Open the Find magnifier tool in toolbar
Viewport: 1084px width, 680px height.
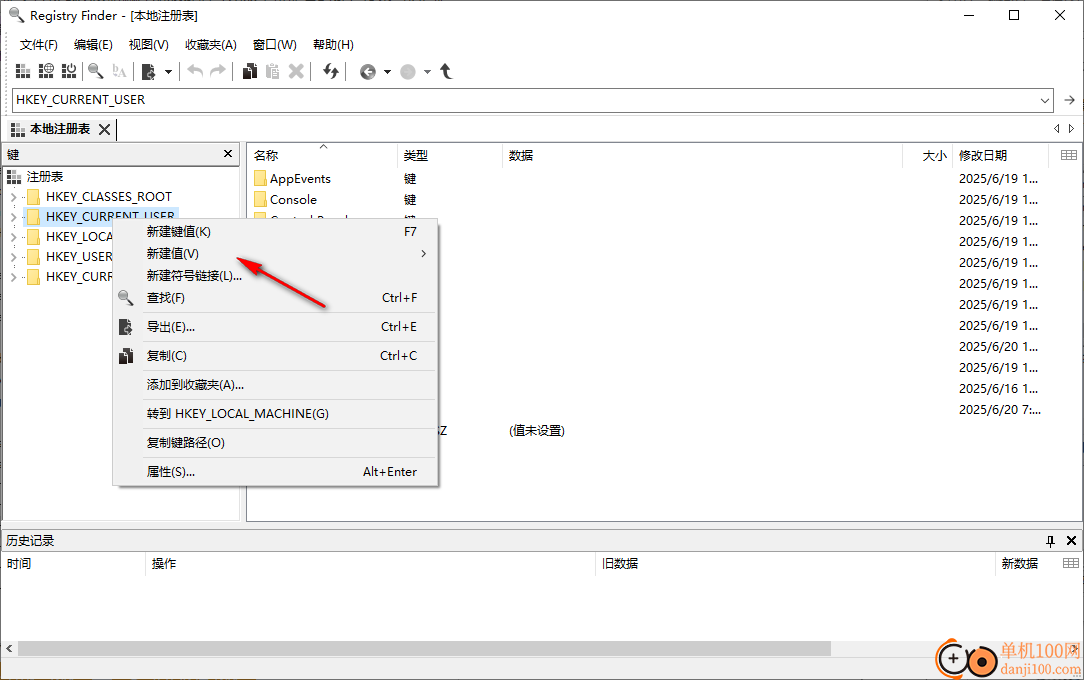click(96, 71)
